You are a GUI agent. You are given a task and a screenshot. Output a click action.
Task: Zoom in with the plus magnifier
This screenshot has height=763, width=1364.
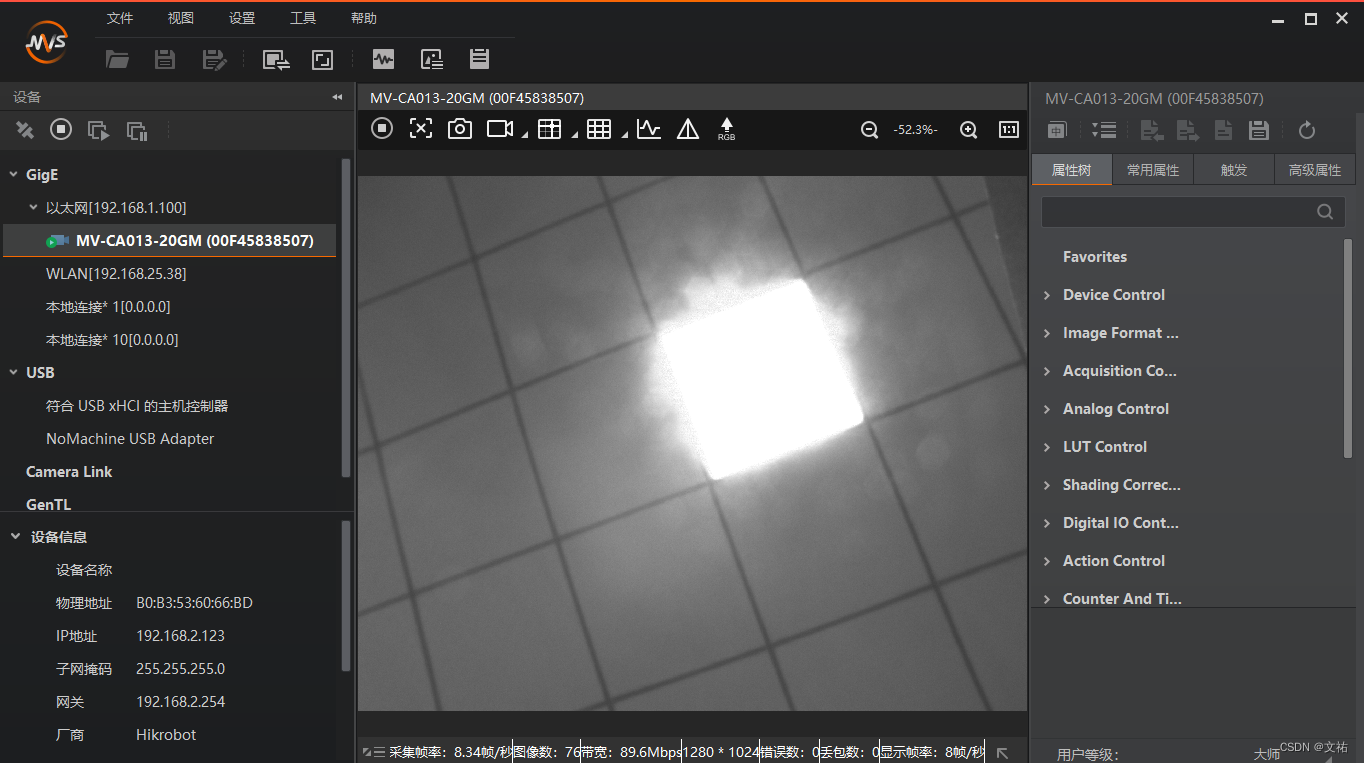pos(968,130)
